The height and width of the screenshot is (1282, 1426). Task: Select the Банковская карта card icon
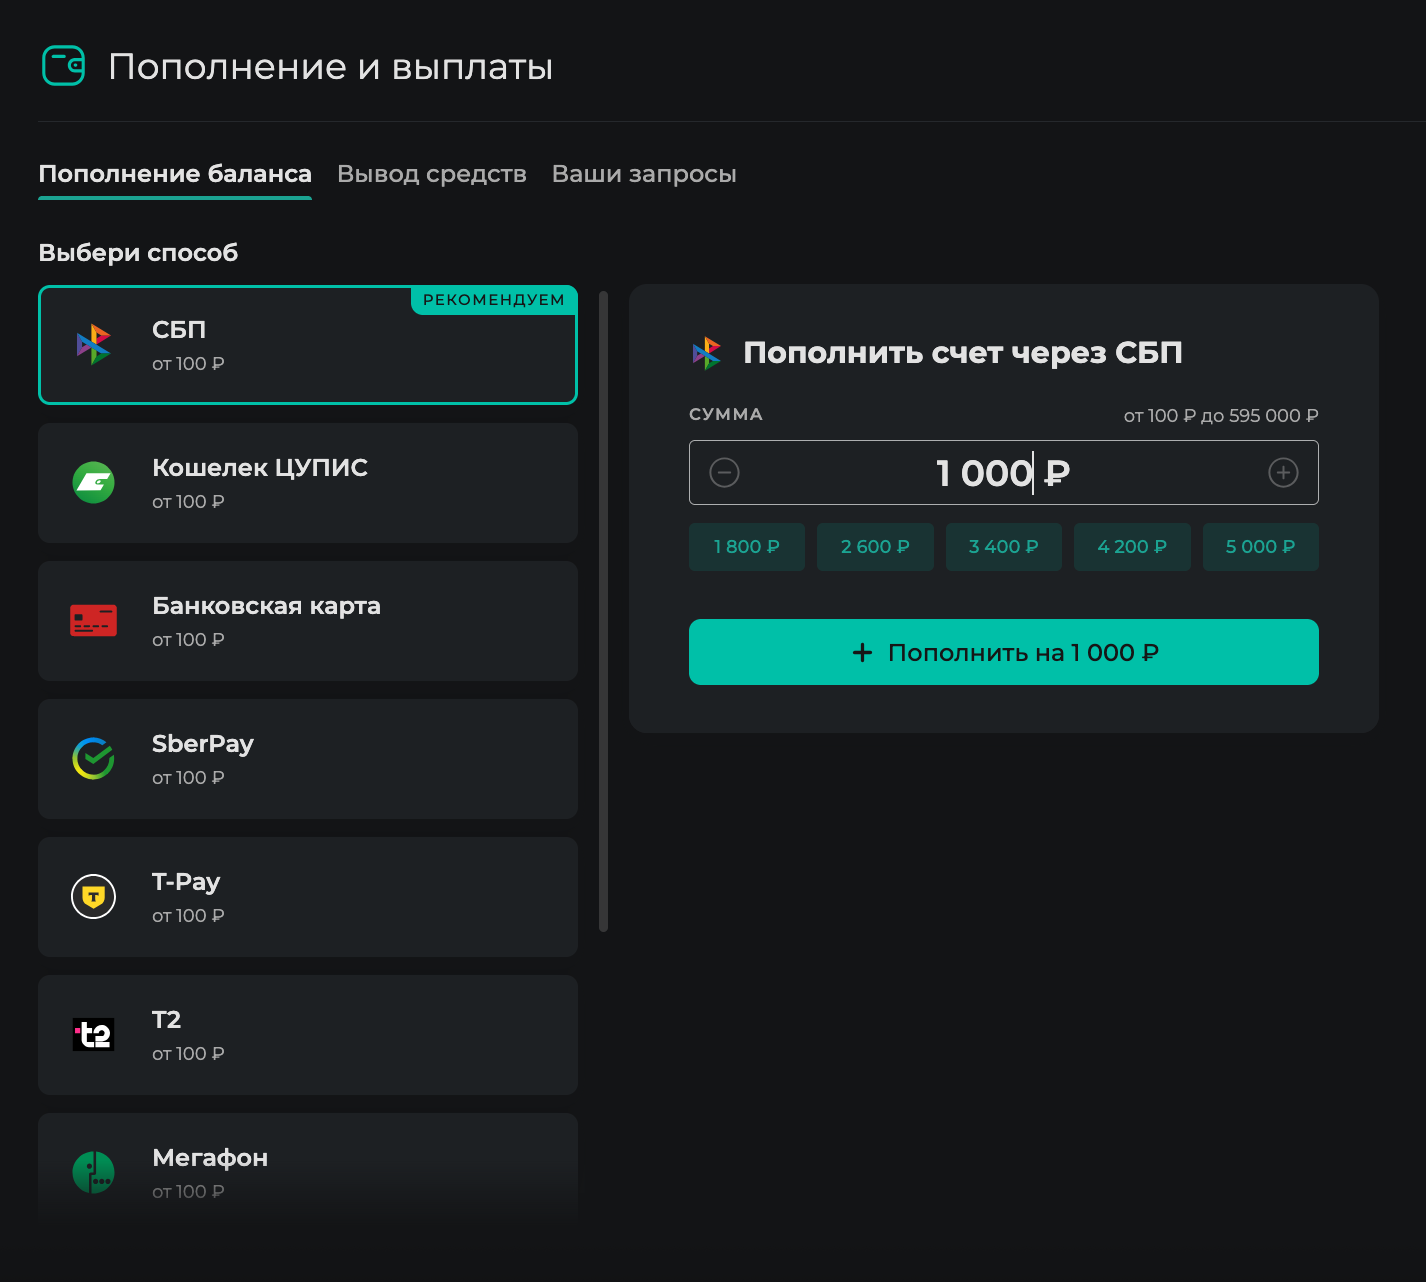point(93,620)
